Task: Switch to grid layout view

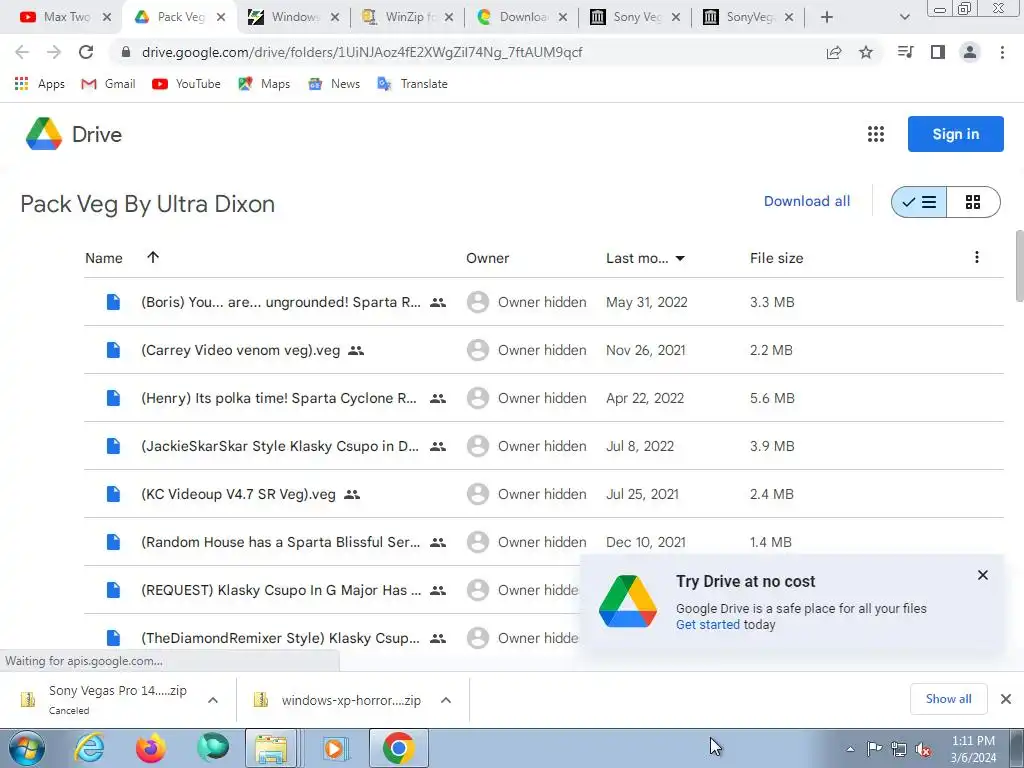Action: [973, 202]
